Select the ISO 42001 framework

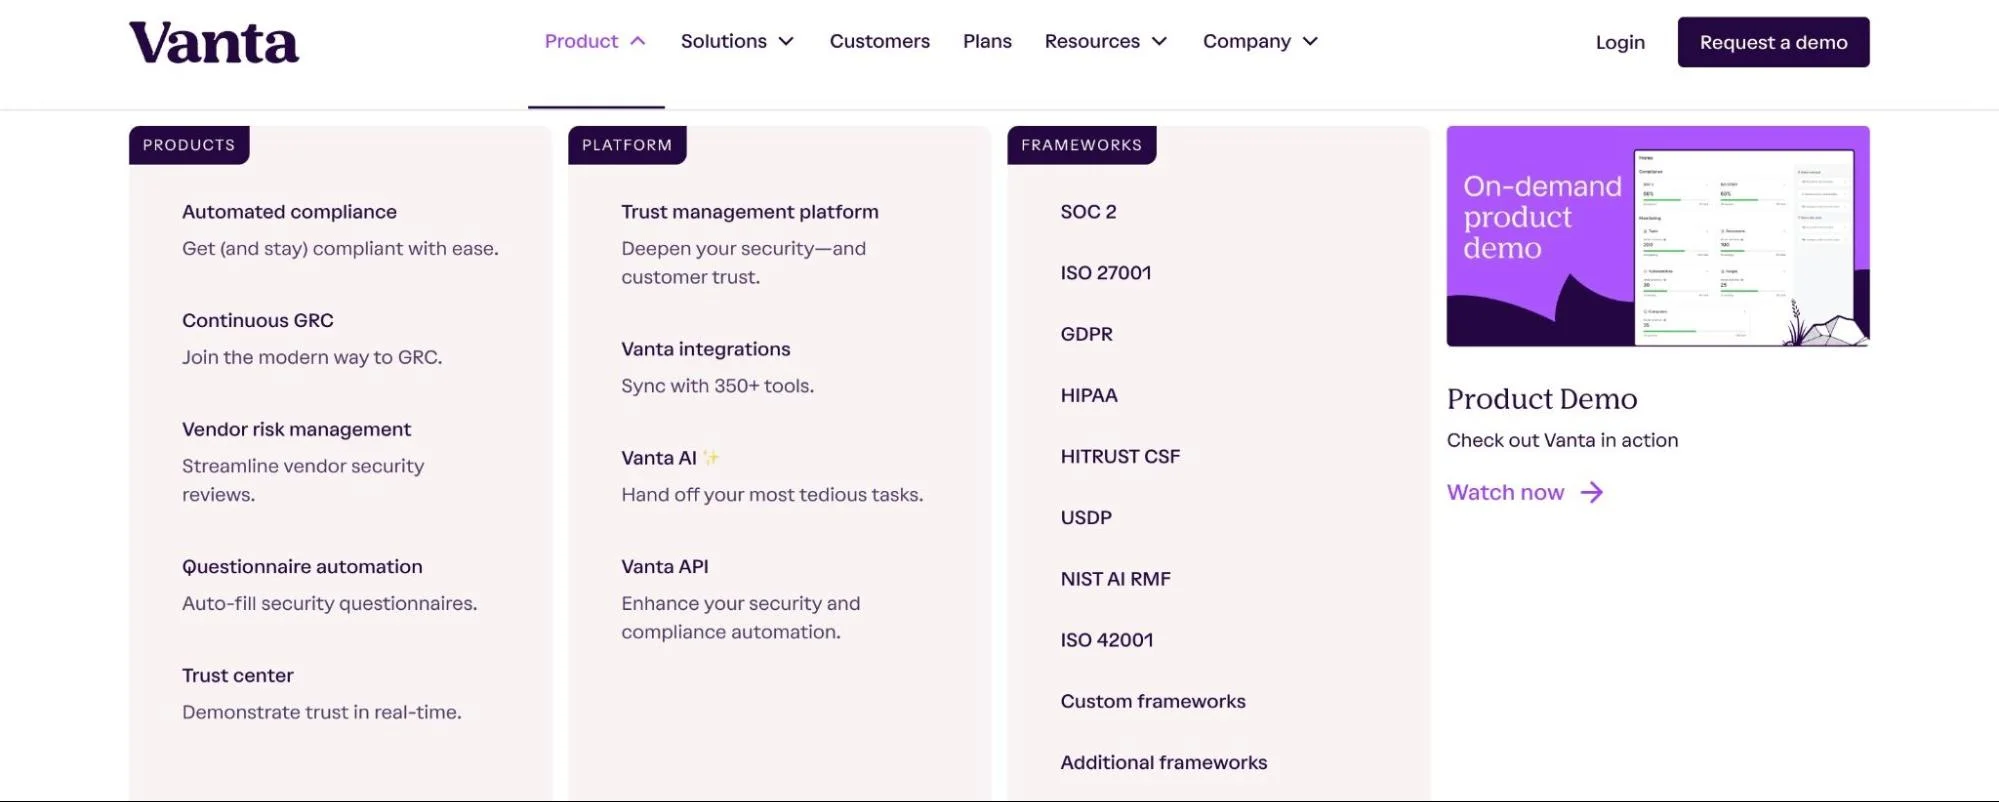1107,640
